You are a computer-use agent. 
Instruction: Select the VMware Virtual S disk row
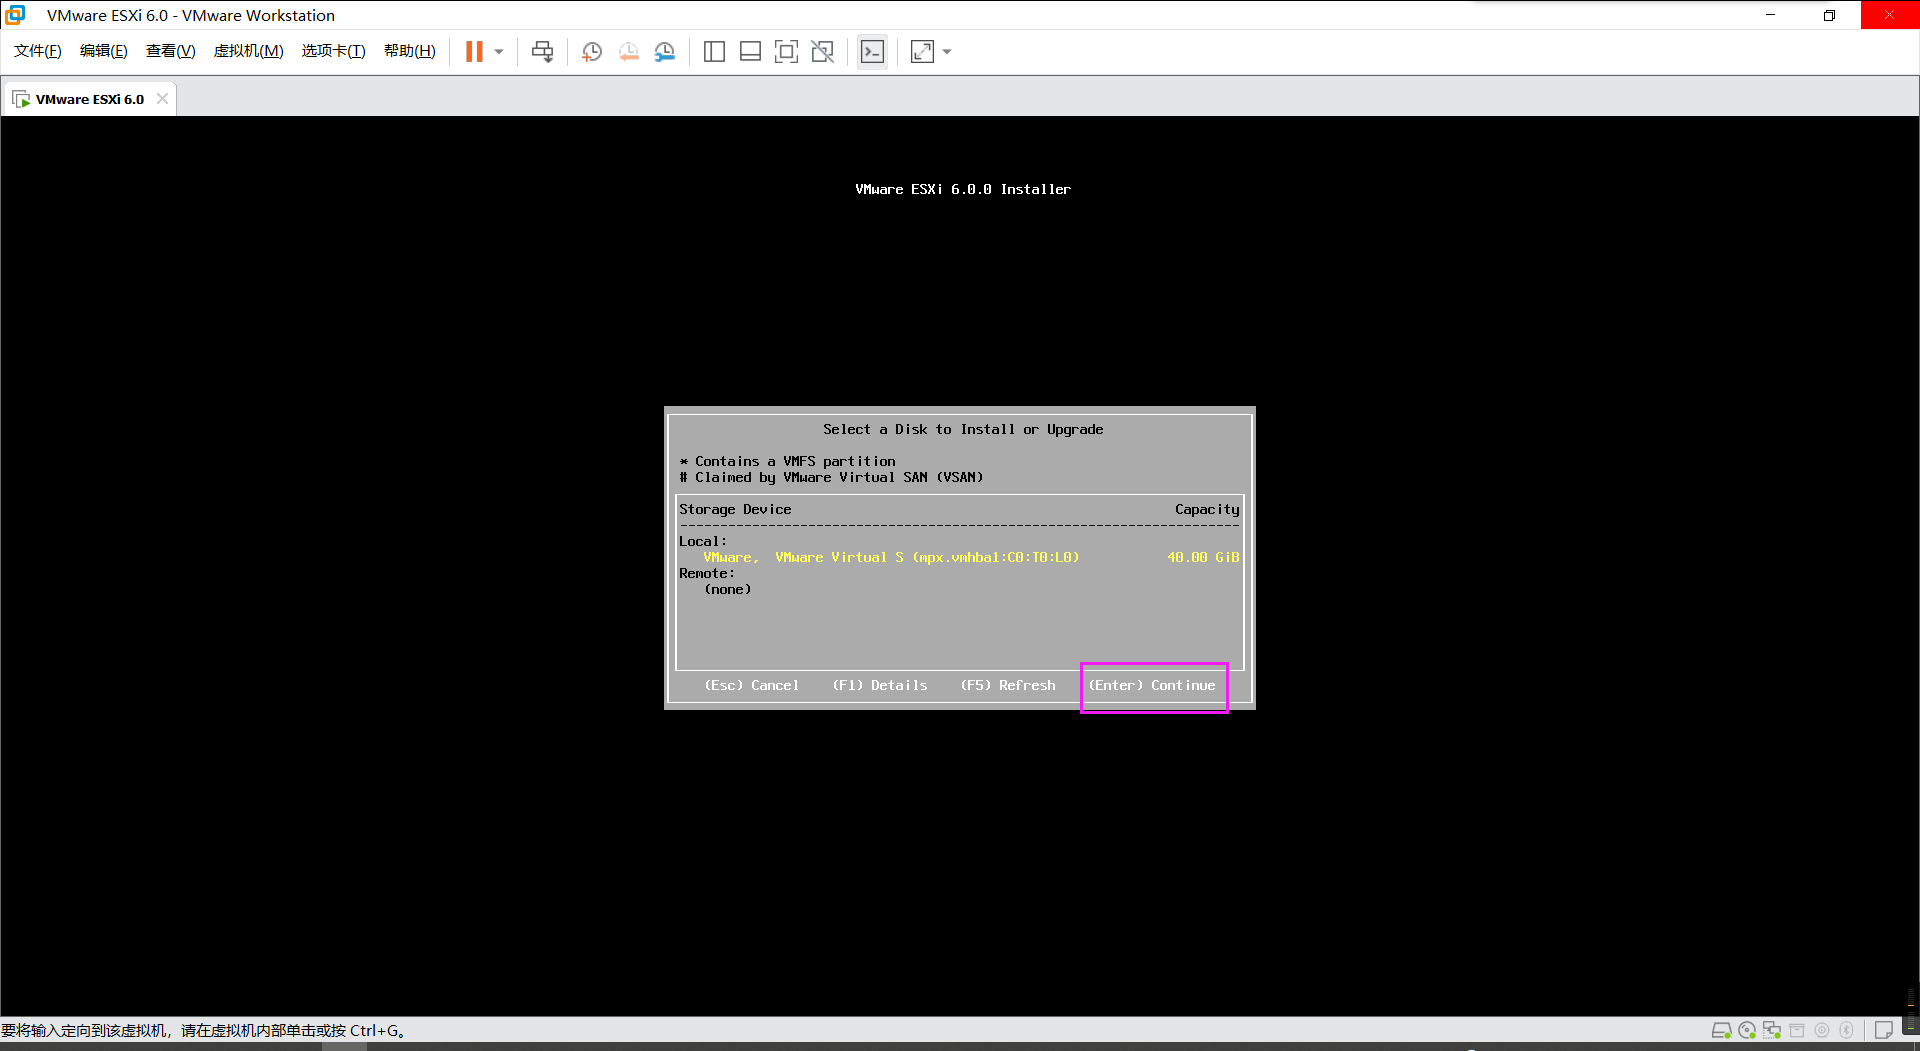(x=959, y=558)
